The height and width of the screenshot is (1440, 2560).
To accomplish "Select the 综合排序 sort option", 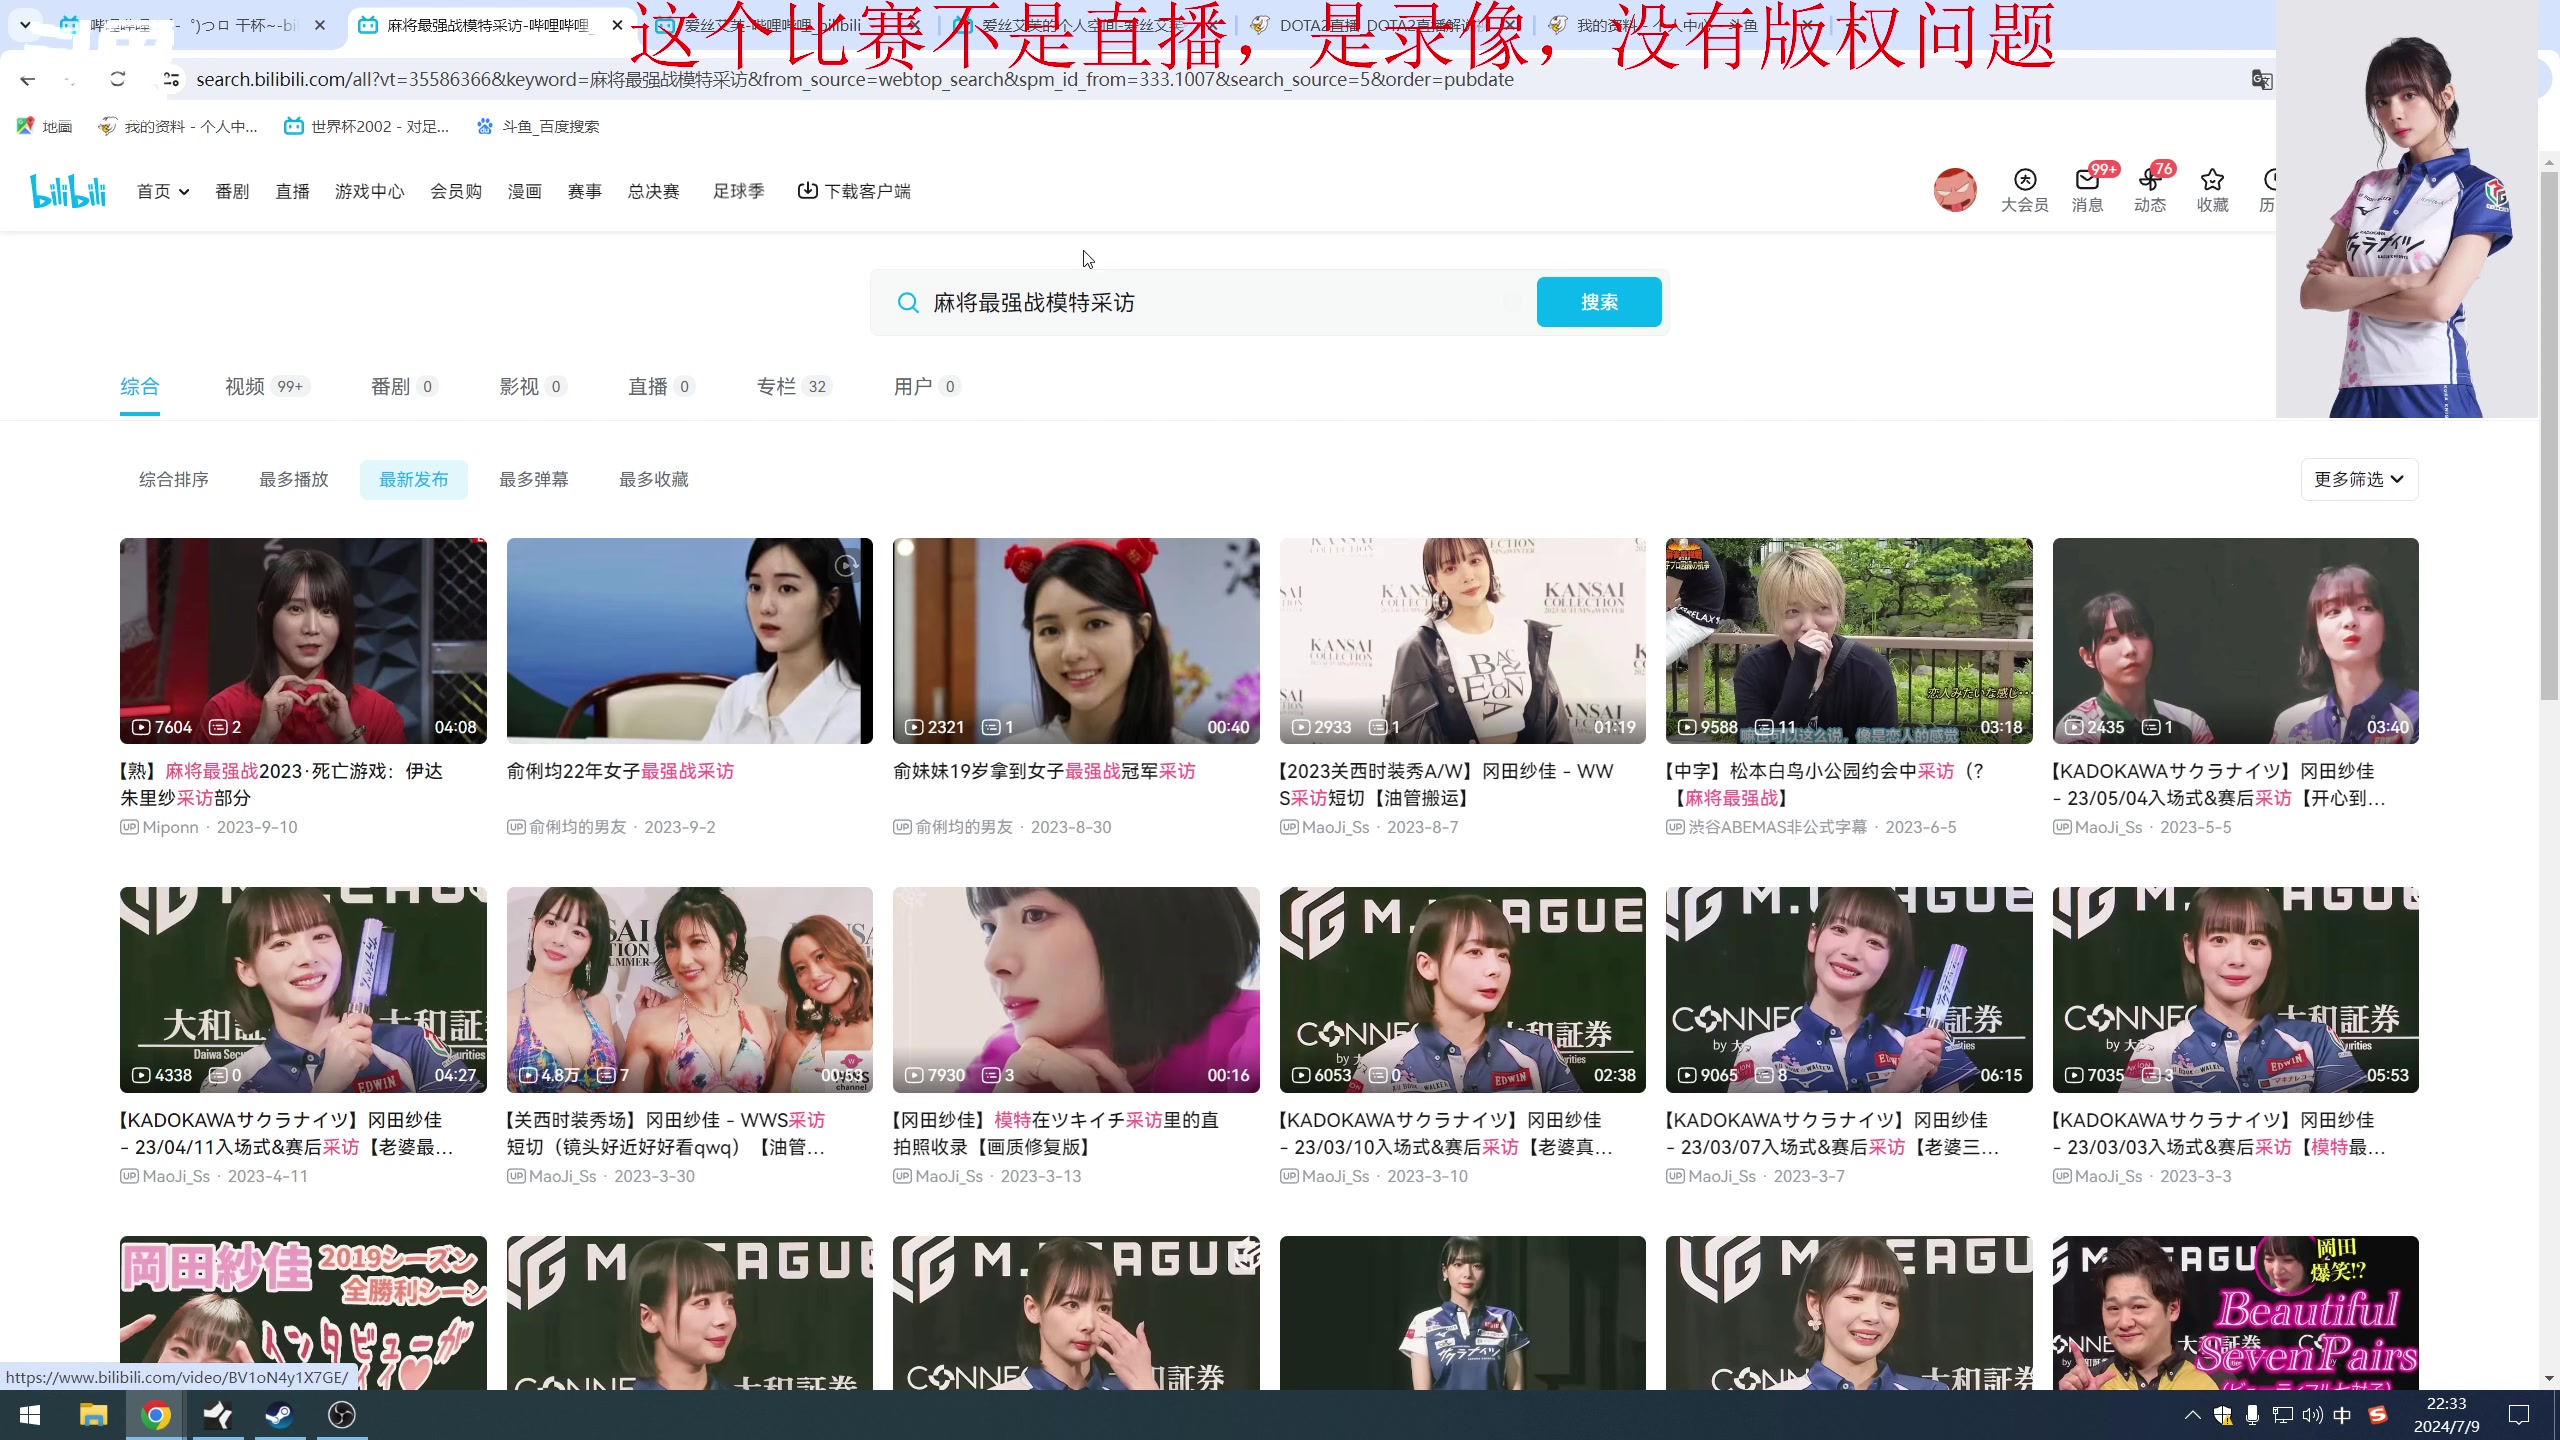I will pos(173,480).
